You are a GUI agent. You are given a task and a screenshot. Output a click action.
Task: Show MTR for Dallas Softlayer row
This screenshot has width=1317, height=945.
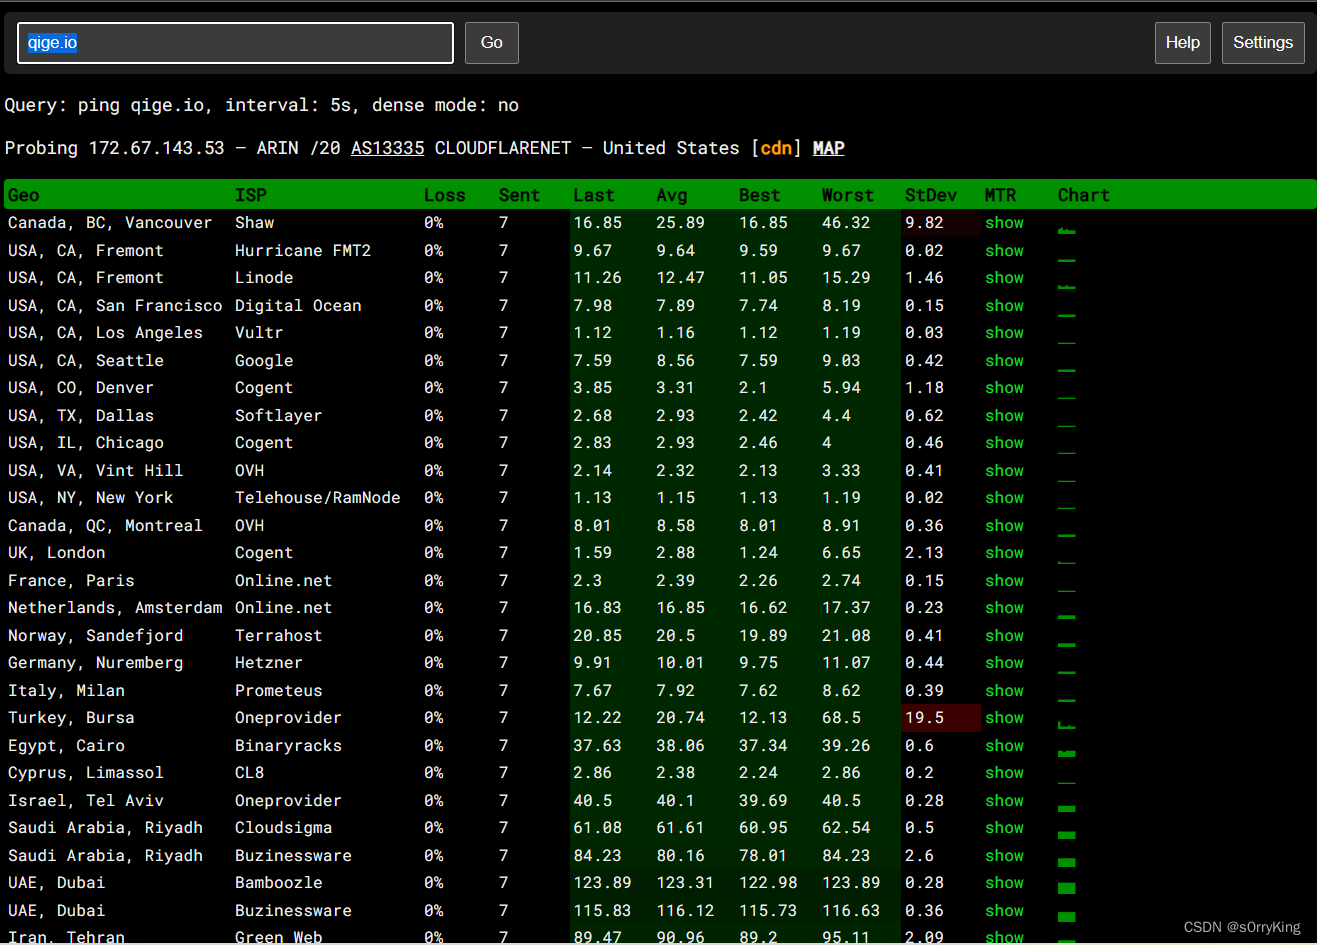[1004, 416]
